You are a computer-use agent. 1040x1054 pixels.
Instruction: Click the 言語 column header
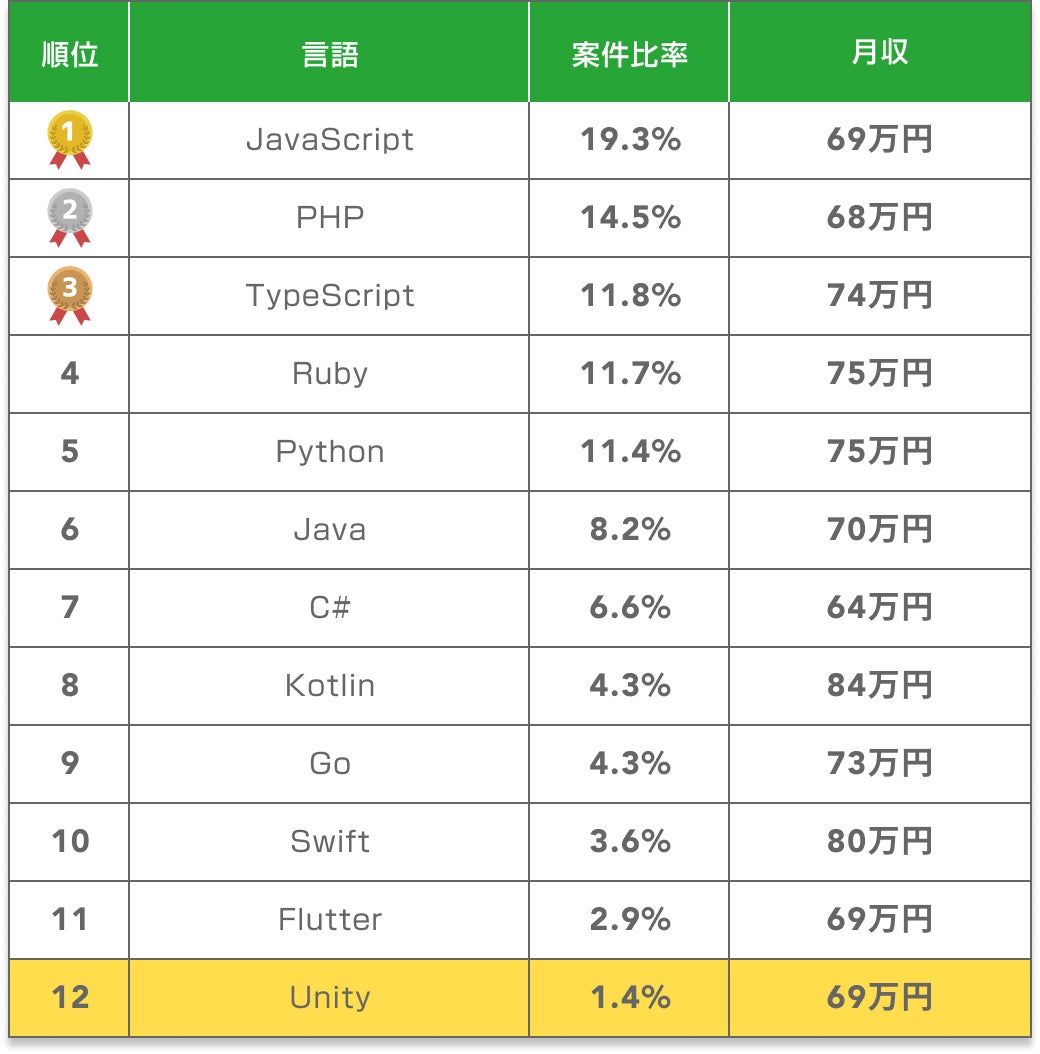(x=329, y=54)
